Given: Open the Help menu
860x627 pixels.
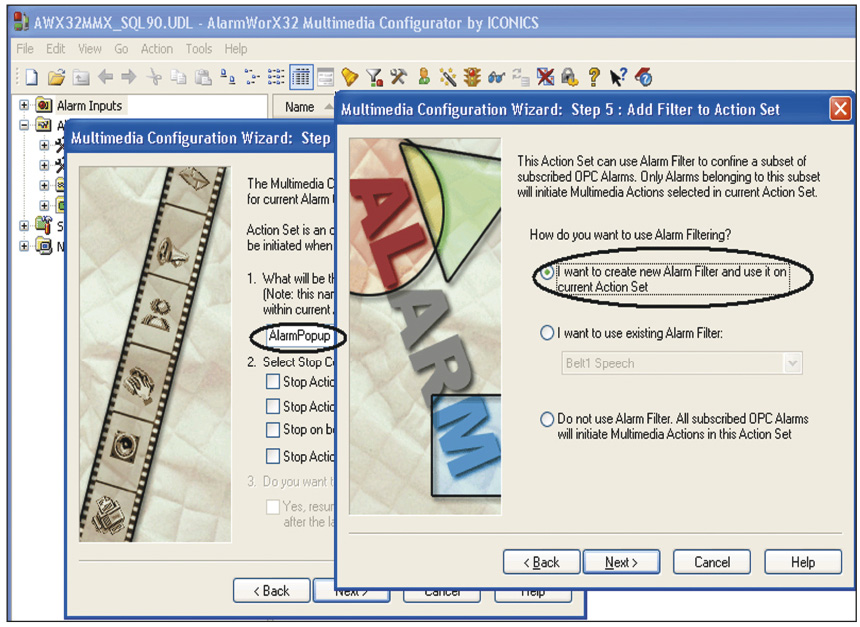Looking at the screenshot, I should tap(236, 49).
